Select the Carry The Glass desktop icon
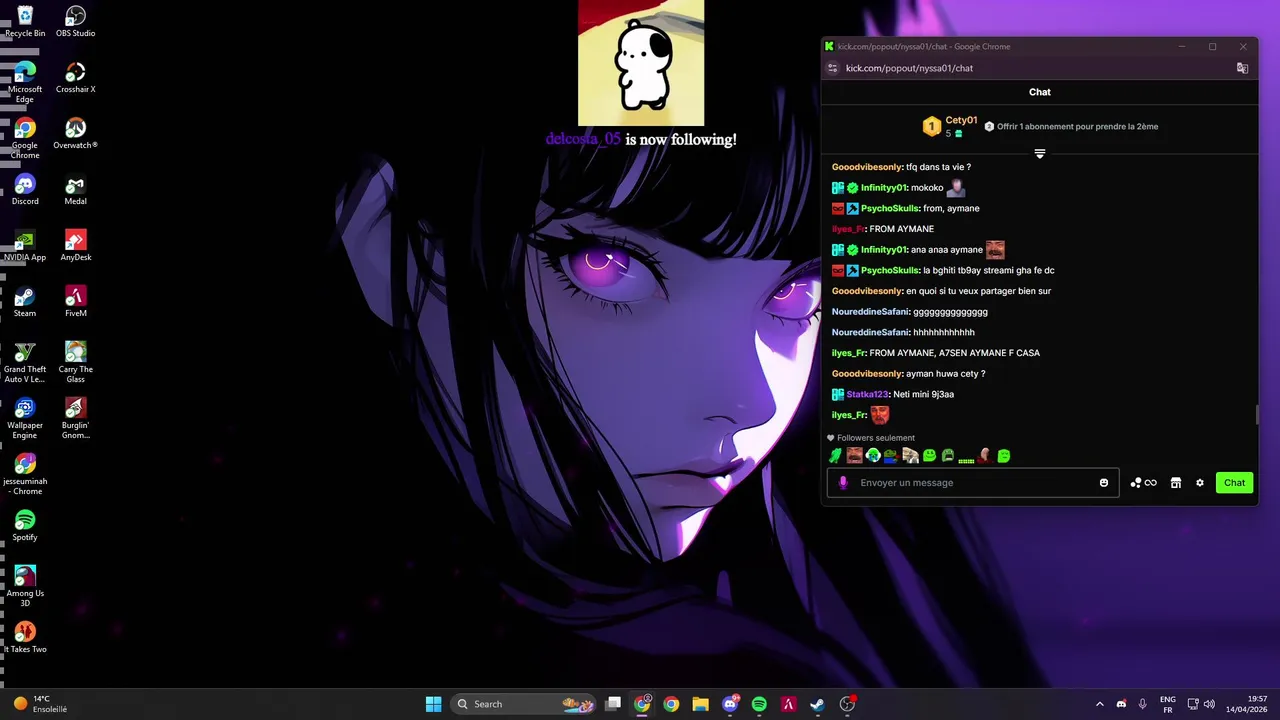Screen dimensions: 1280x720 75,362
